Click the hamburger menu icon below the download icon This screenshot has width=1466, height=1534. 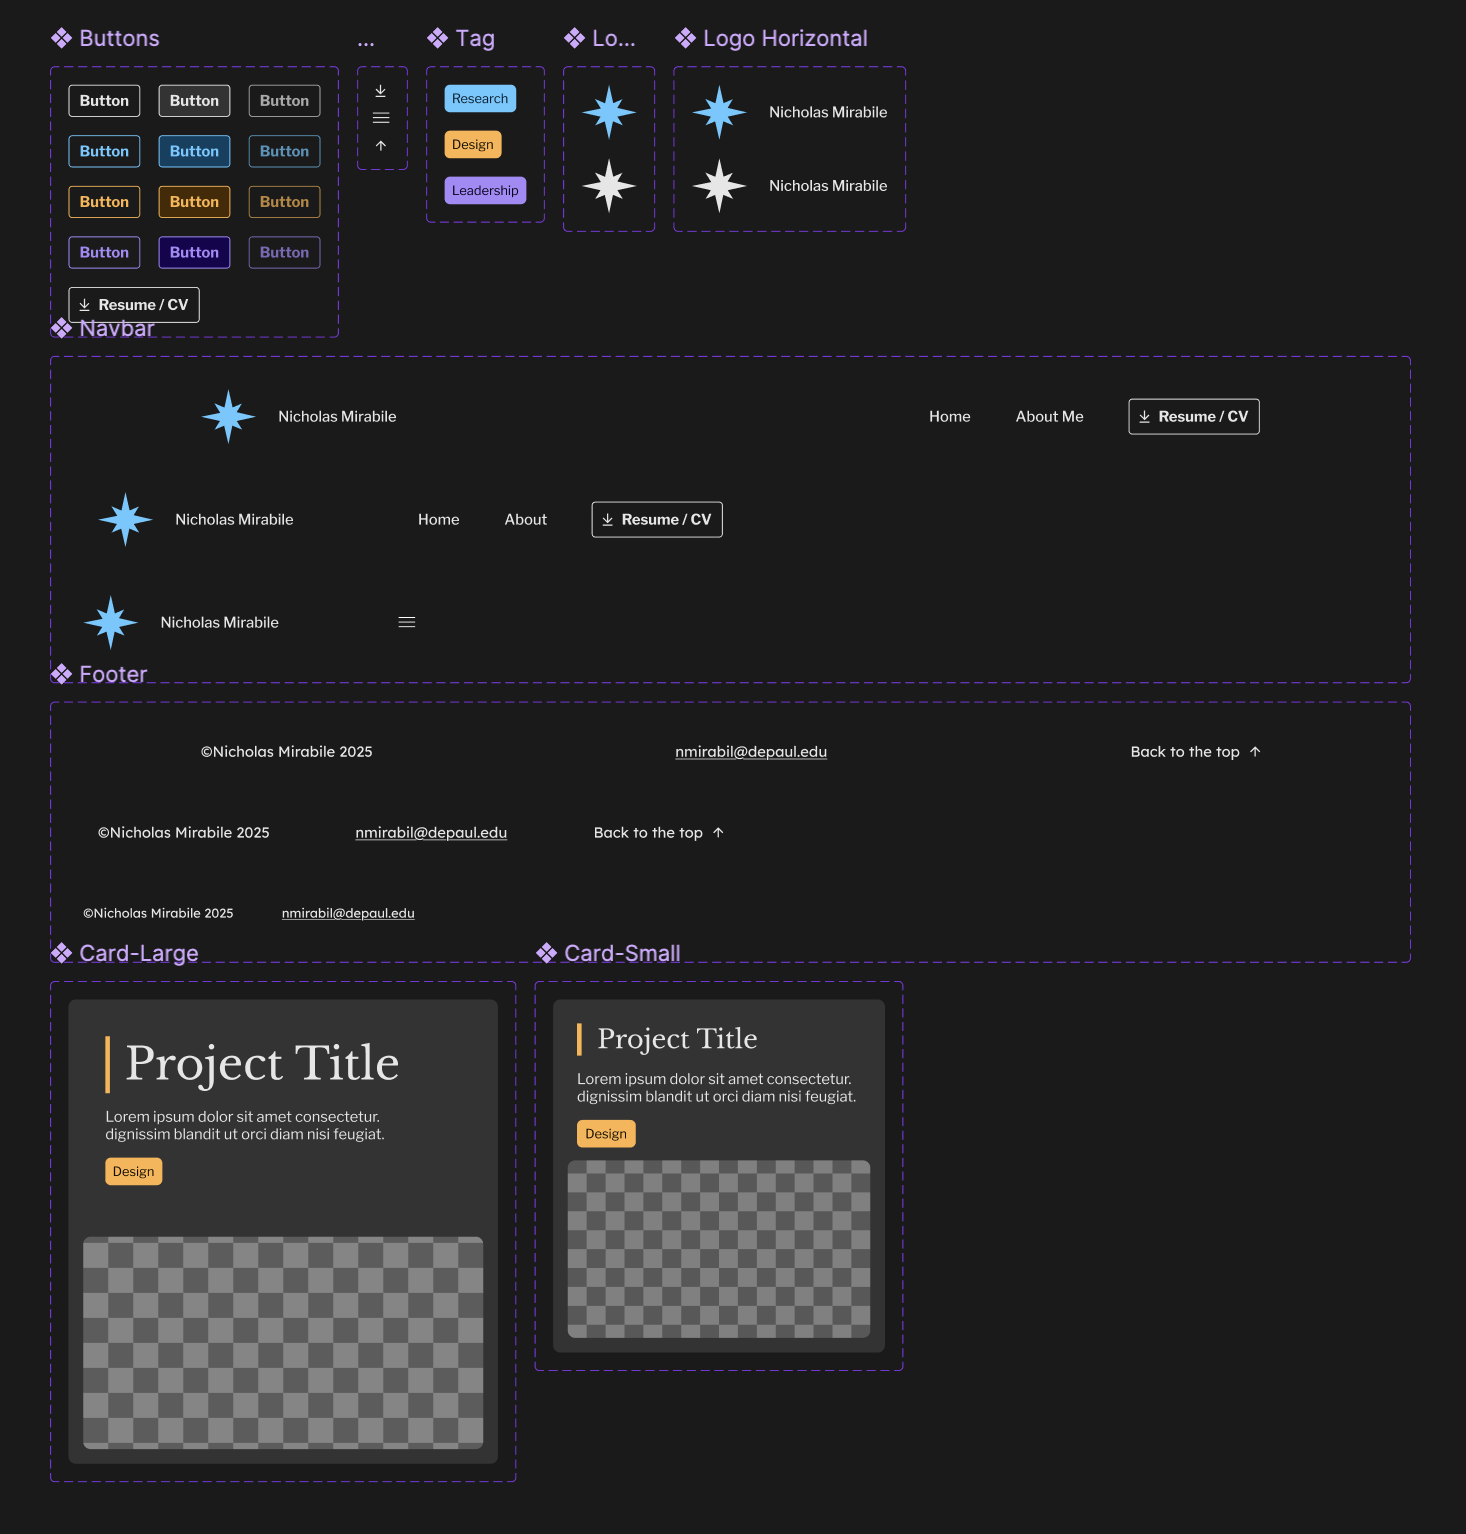381,117
